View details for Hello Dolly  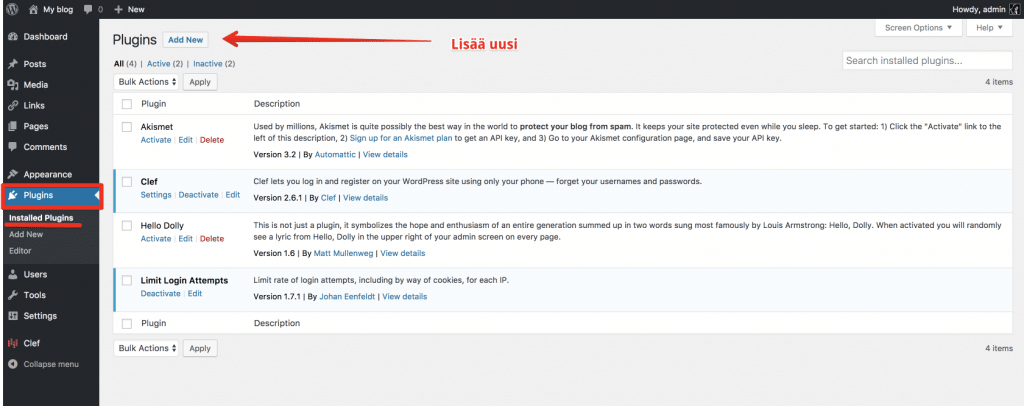pos(402,253)
